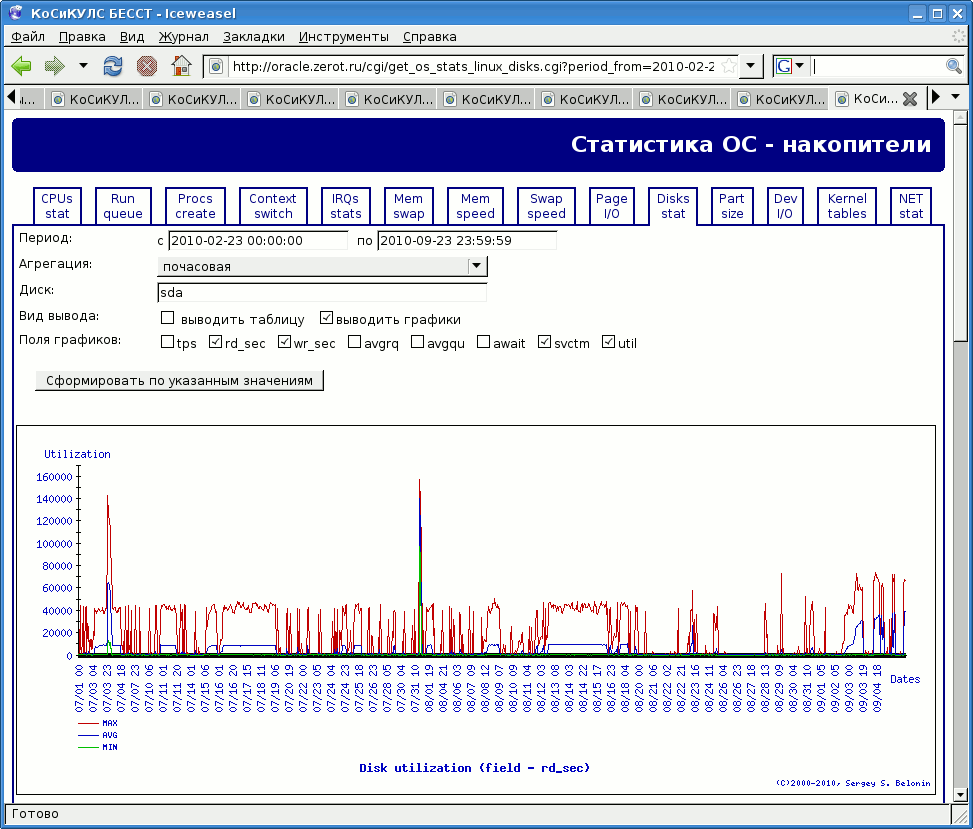This screenshot has height=829, width=973.
Task: Click the scrollbar down arrow
Action: tap(960, 794)
